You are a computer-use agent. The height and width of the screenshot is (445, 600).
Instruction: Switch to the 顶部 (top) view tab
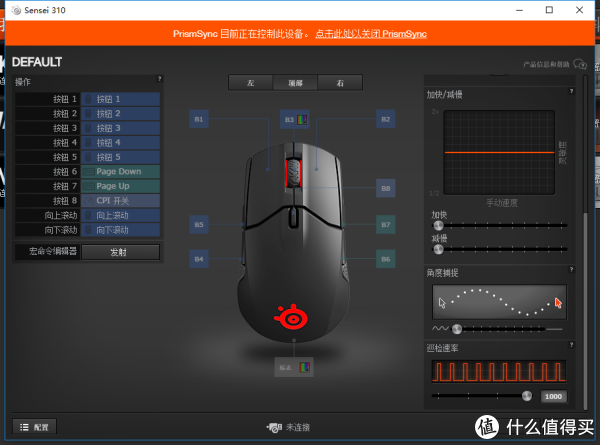tap(295, 83)
